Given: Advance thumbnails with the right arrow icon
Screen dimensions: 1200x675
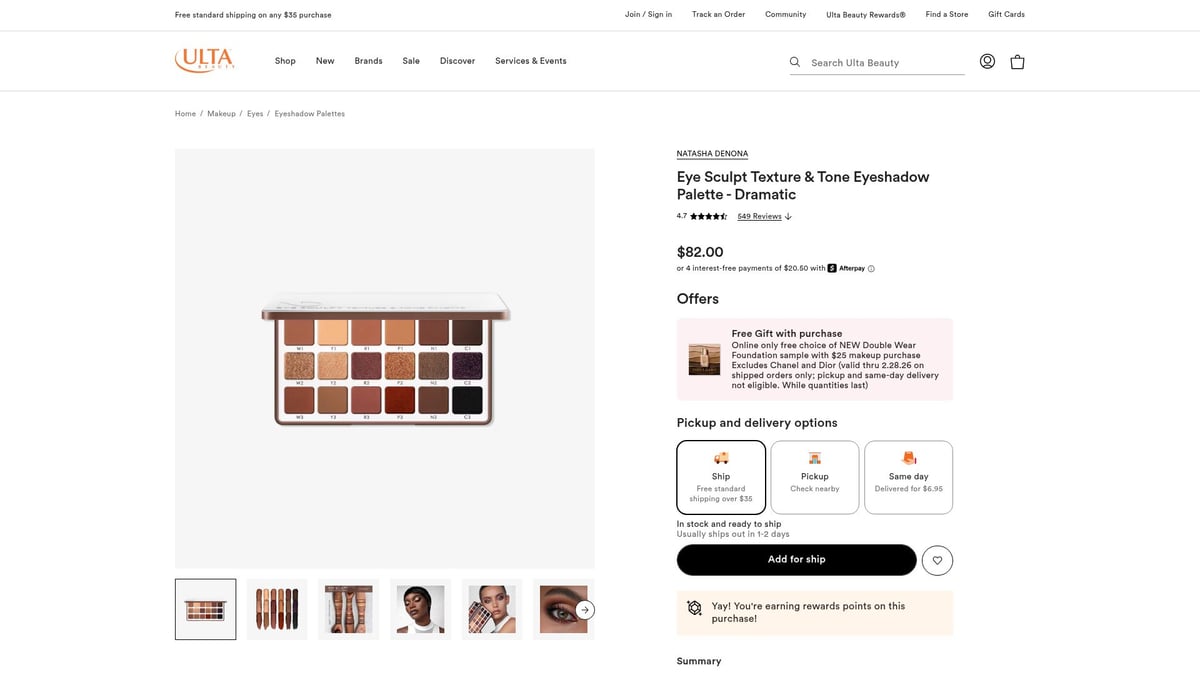Looking at the screenshot, I should pos(584,608).
